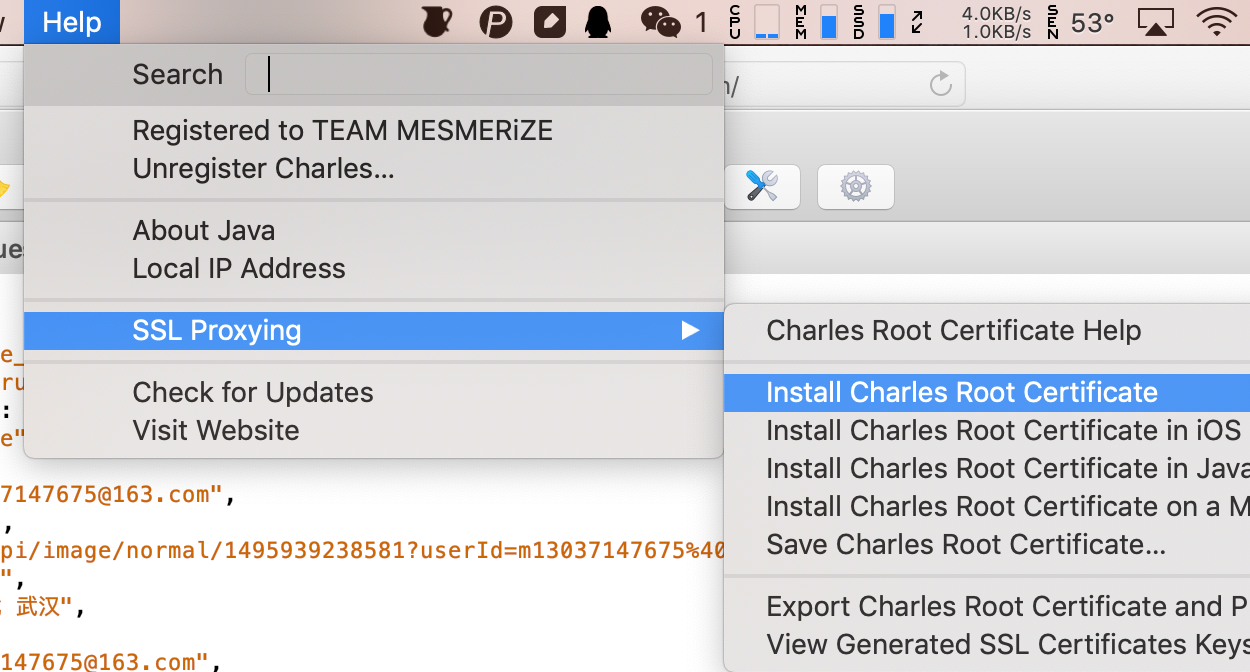
Task: Open the Help menu in menu bar
Action: tap(72, 22)
